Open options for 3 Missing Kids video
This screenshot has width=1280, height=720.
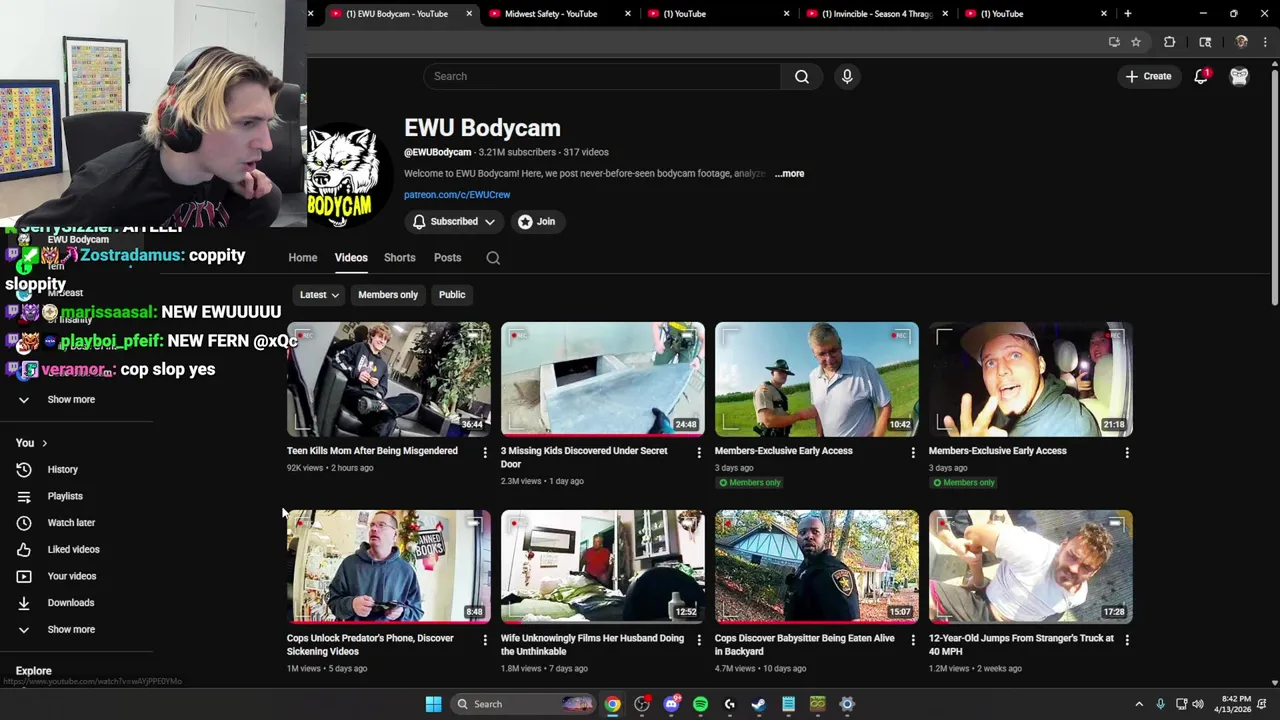[699, 453]
